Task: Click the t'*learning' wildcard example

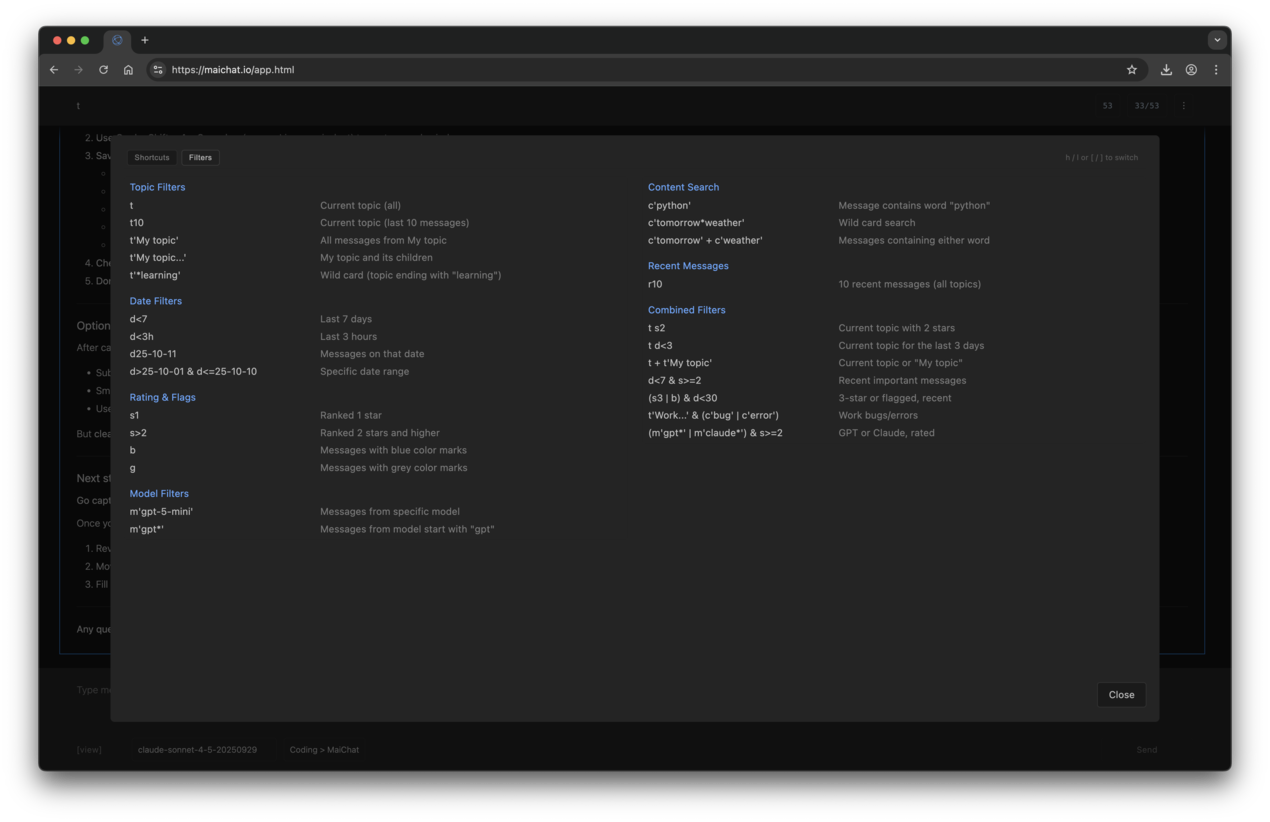Action: click(155, 275)
